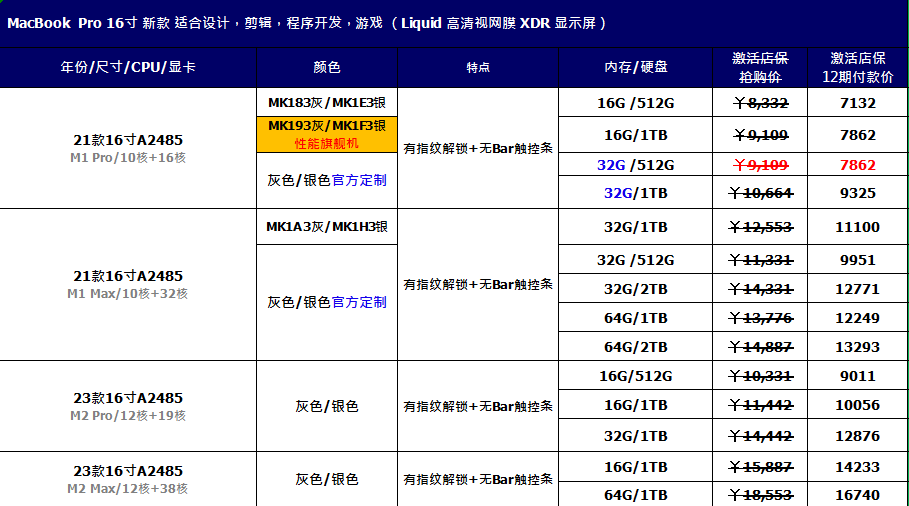This screenshot has width=909, height=506.
Task: Select 灰色/银色 cell in the M2 Pro row
Action: 327,406
